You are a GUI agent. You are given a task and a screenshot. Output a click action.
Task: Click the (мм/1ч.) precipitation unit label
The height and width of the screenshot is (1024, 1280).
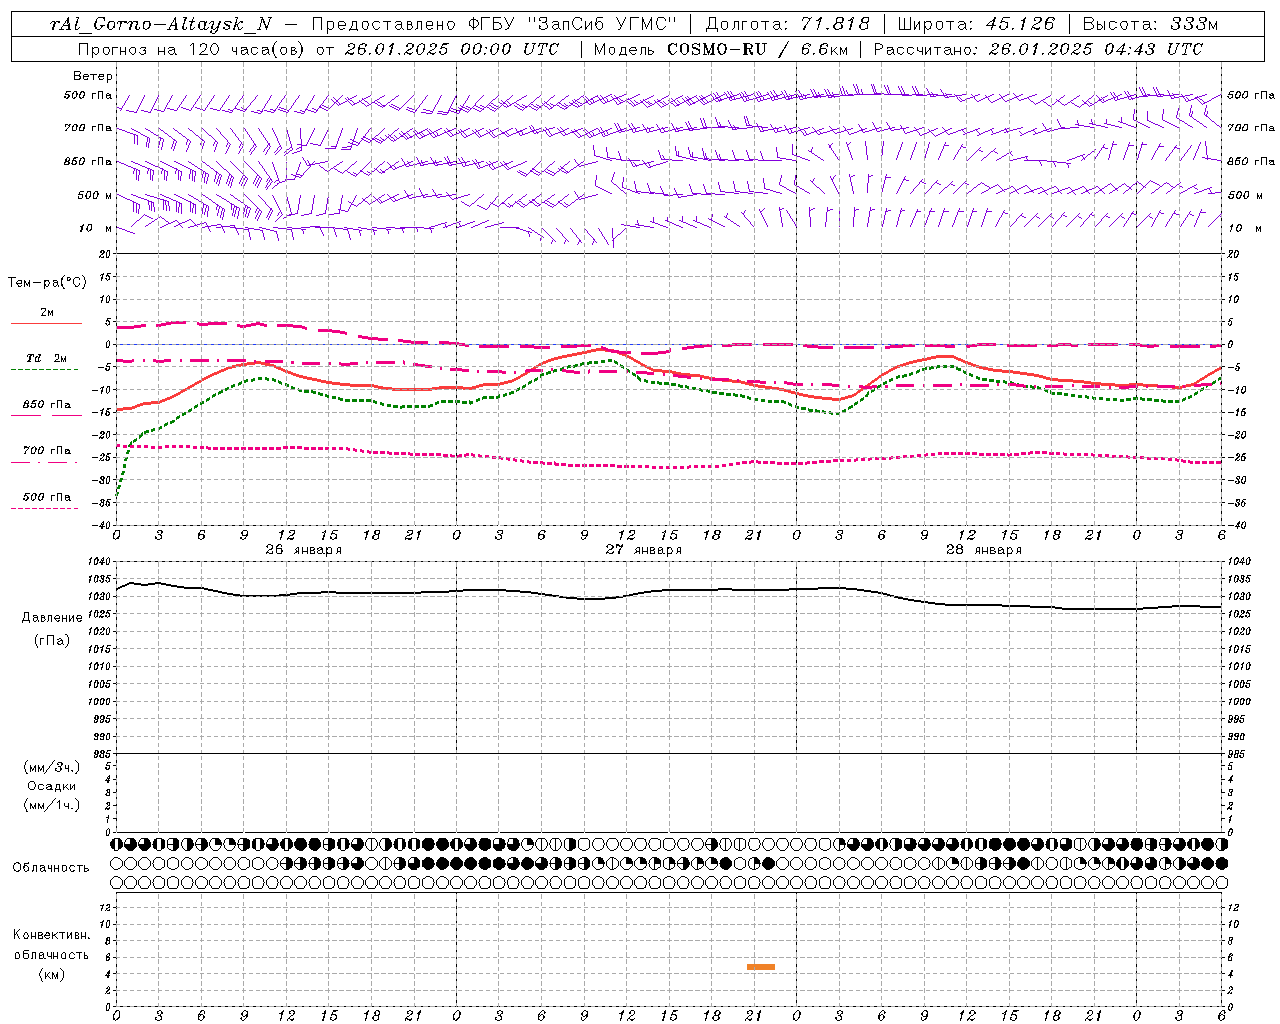(x=52, y=805)
